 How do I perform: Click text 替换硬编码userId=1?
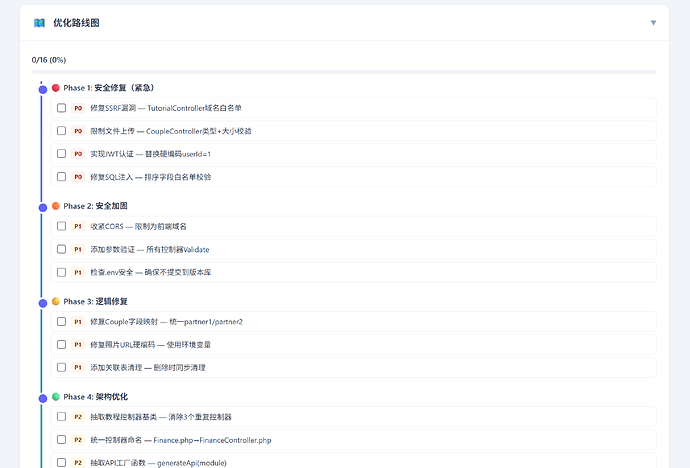[x=178, y=154]
